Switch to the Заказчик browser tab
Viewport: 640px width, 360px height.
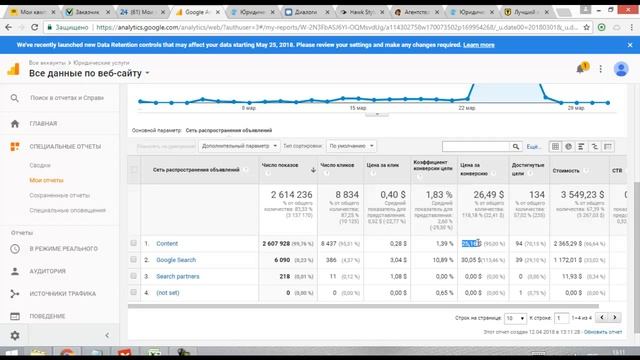click(87, 12)
